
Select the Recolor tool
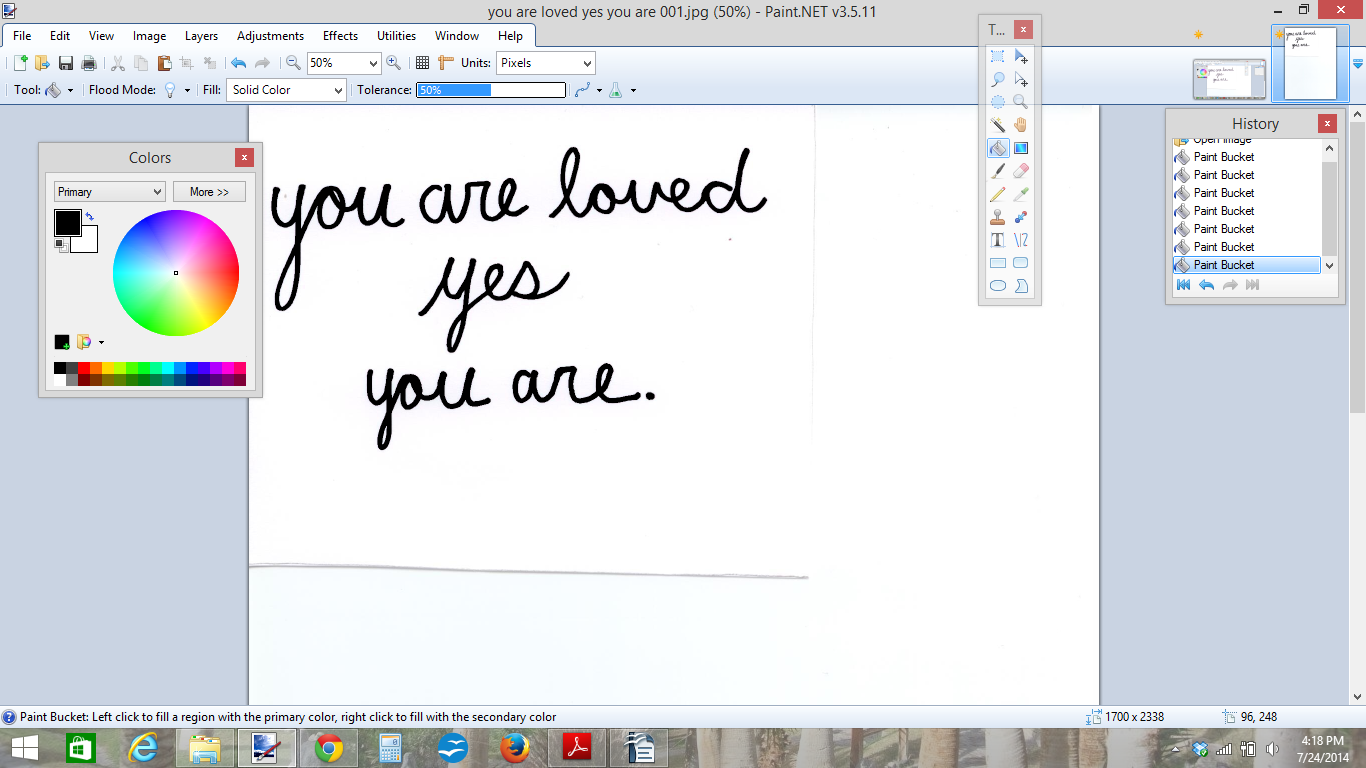1021,217
